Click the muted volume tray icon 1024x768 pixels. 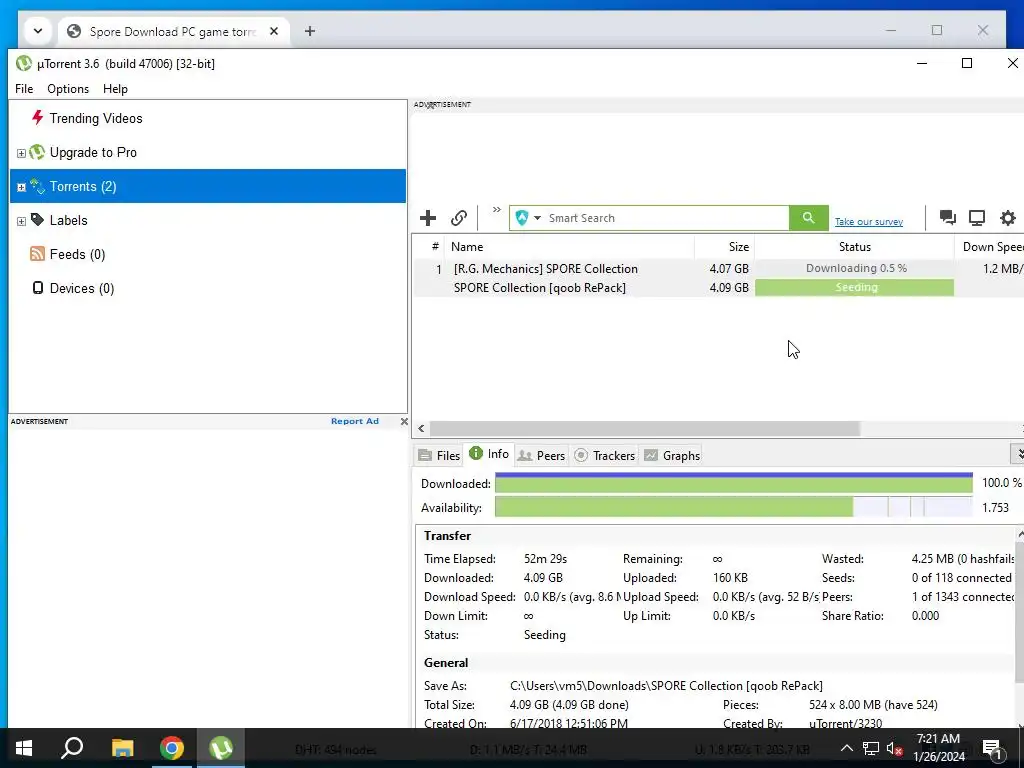[895, 748]
